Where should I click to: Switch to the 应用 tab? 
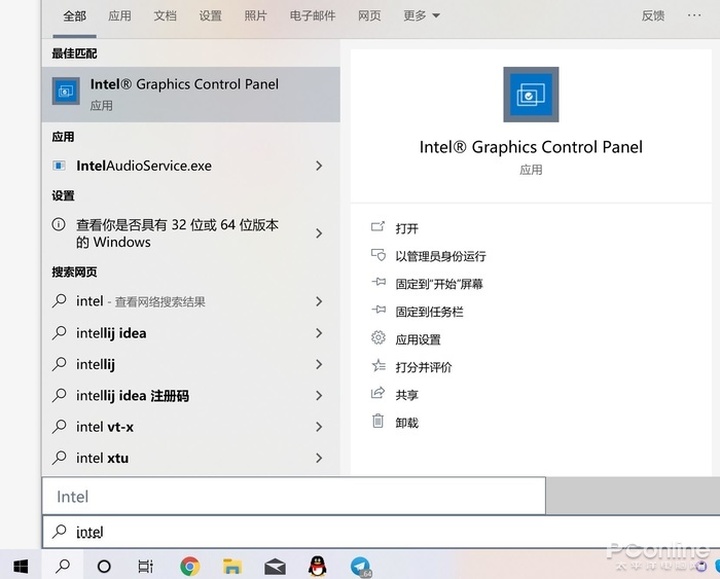point(120,16)
